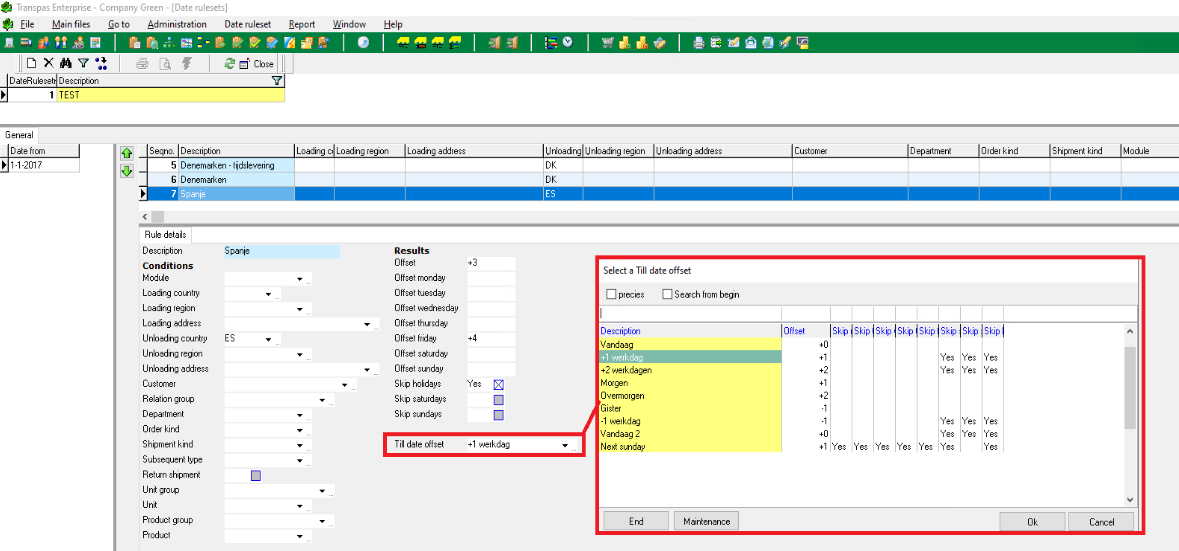The height and width of the screenshot is (551, 1179).
Task: Tick the 'Search from begin' checkbox
Action: [x=667, y=295]
